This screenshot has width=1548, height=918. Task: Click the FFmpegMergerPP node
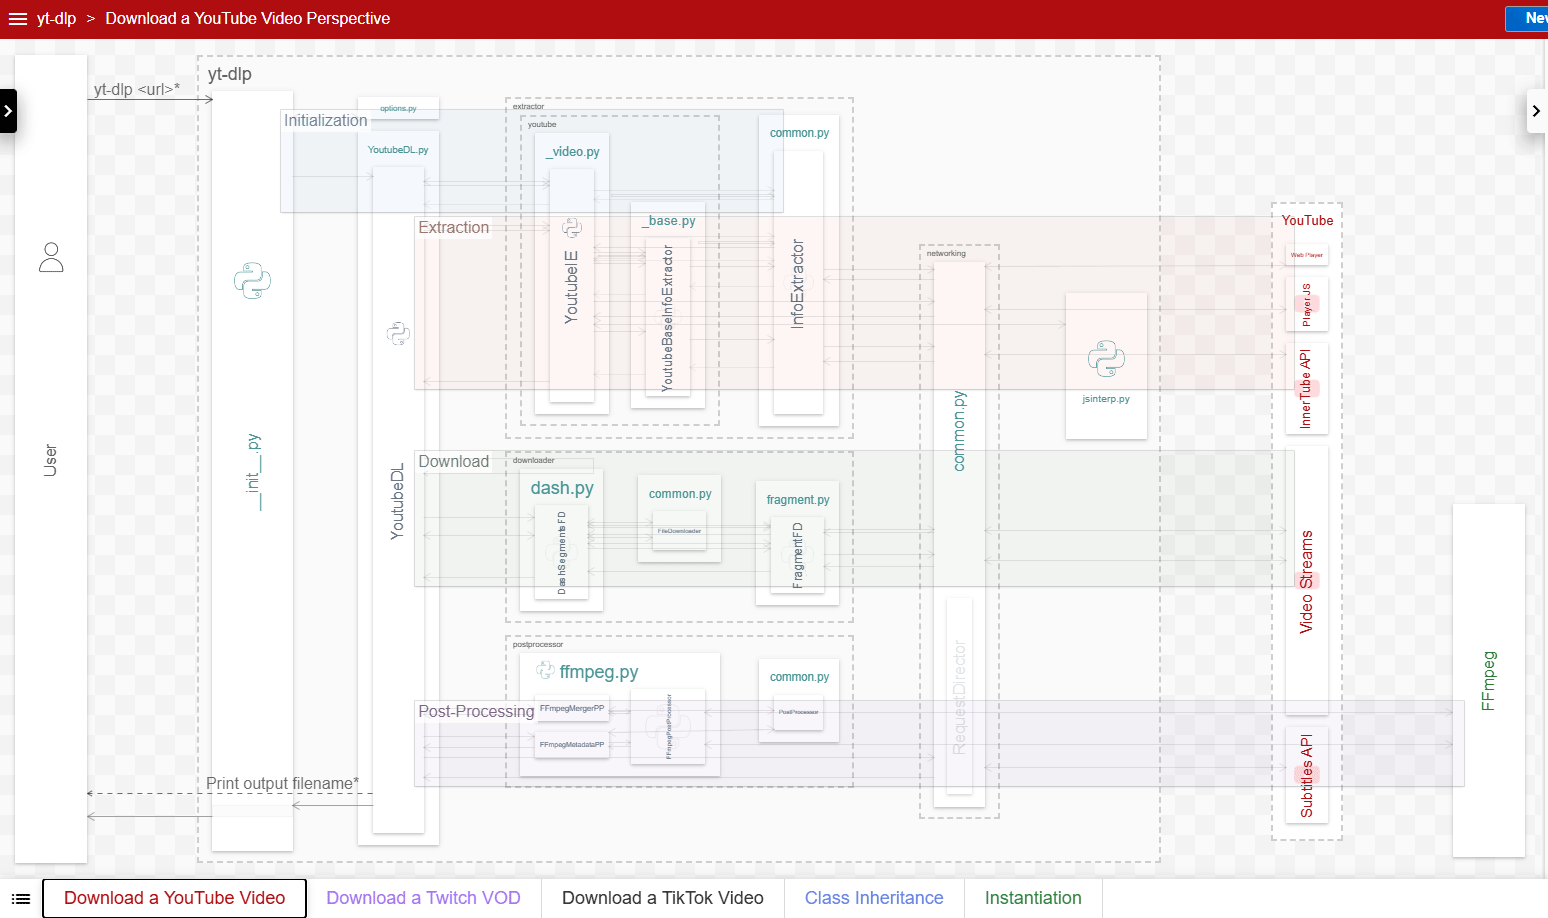coord(572,708)
